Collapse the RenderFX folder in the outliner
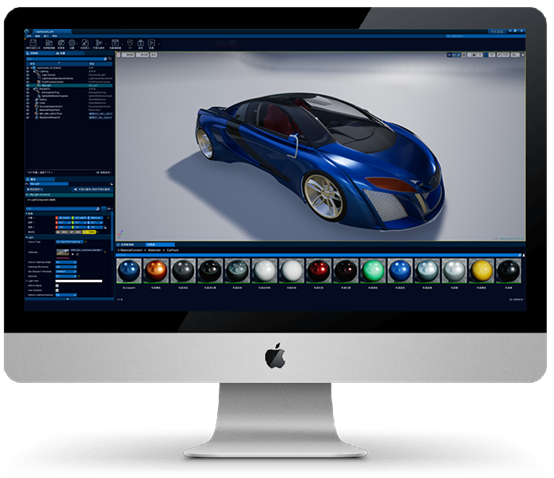Screen dimensions: 554x478 [34, 89]
